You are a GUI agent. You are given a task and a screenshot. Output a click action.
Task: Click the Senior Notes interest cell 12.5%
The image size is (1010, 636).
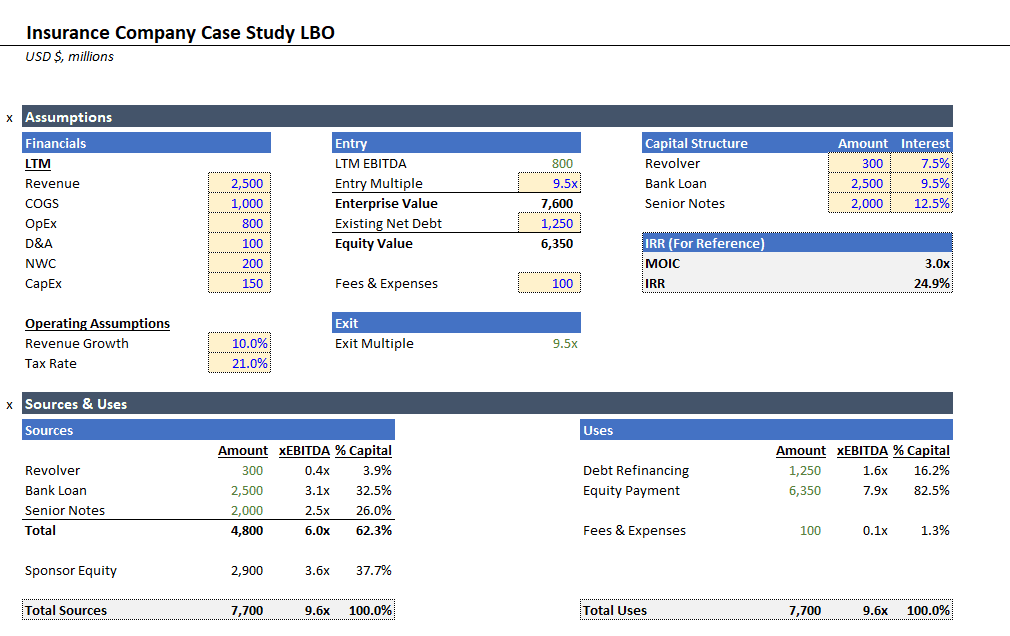point(921,204)
